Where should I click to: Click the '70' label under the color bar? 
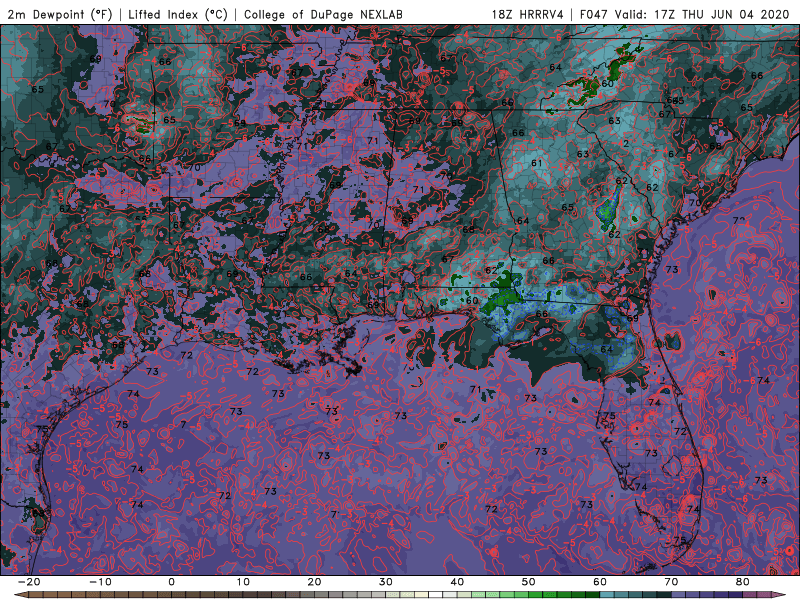(x=671, y=582)
